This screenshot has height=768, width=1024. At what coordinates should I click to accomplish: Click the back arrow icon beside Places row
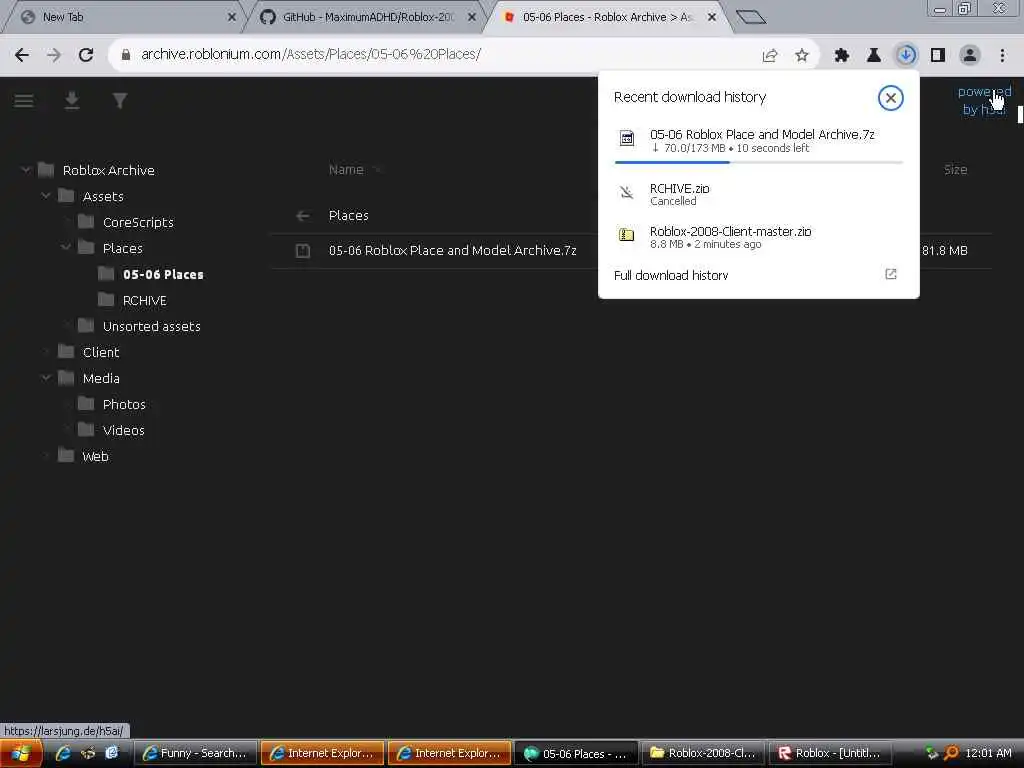303,216
